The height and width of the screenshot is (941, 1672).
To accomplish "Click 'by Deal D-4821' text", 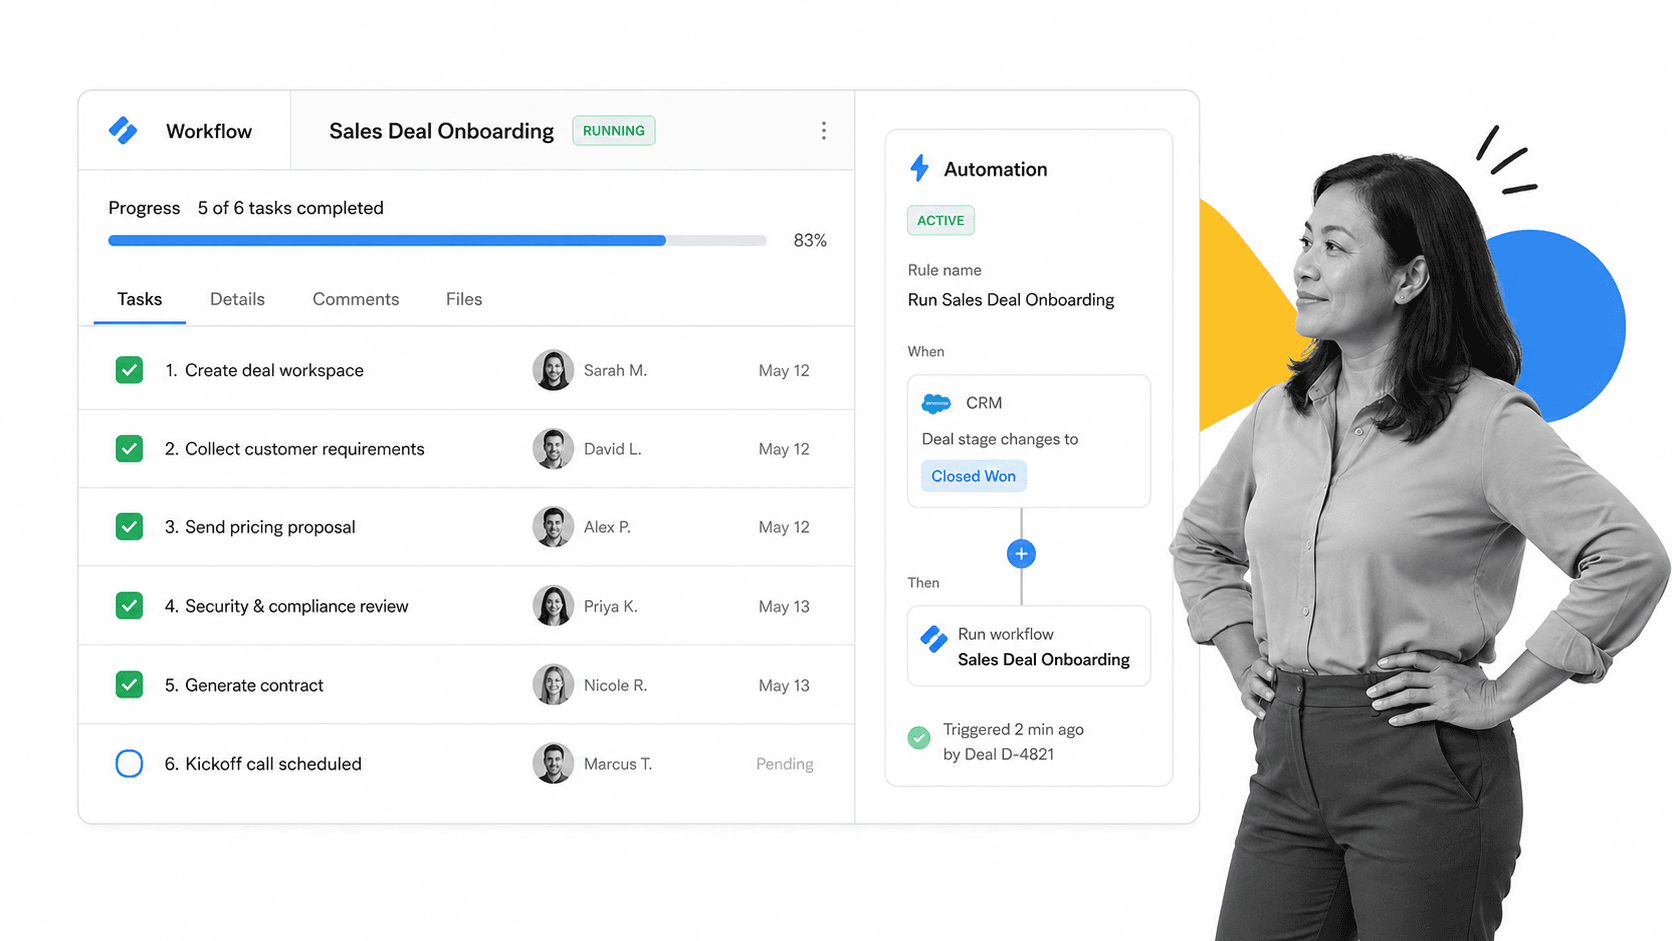I will pos(998,754).
